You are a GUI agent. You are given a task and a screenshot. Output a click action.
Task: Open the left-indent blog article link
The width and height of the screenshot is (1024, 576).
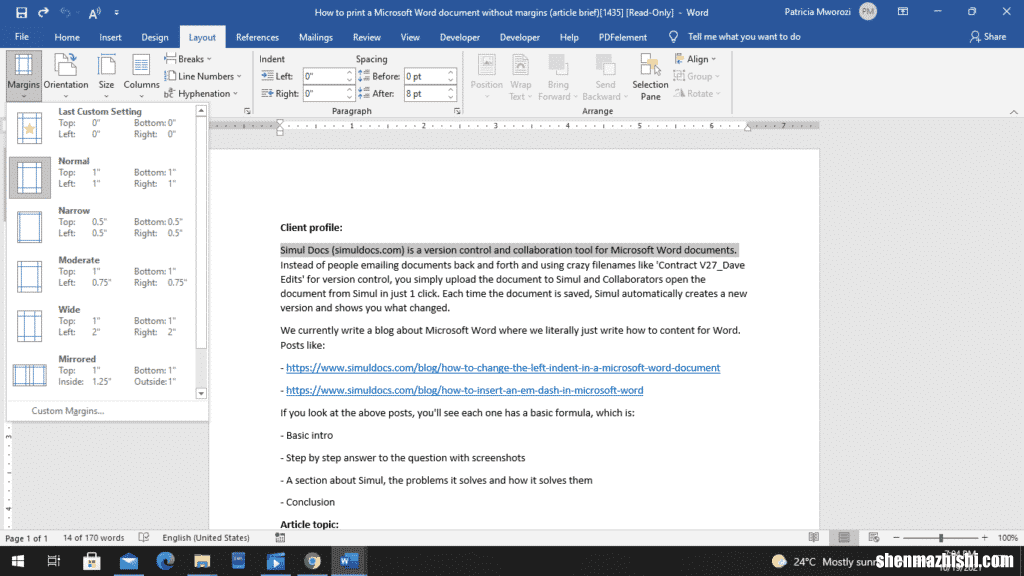click(503, 368)
